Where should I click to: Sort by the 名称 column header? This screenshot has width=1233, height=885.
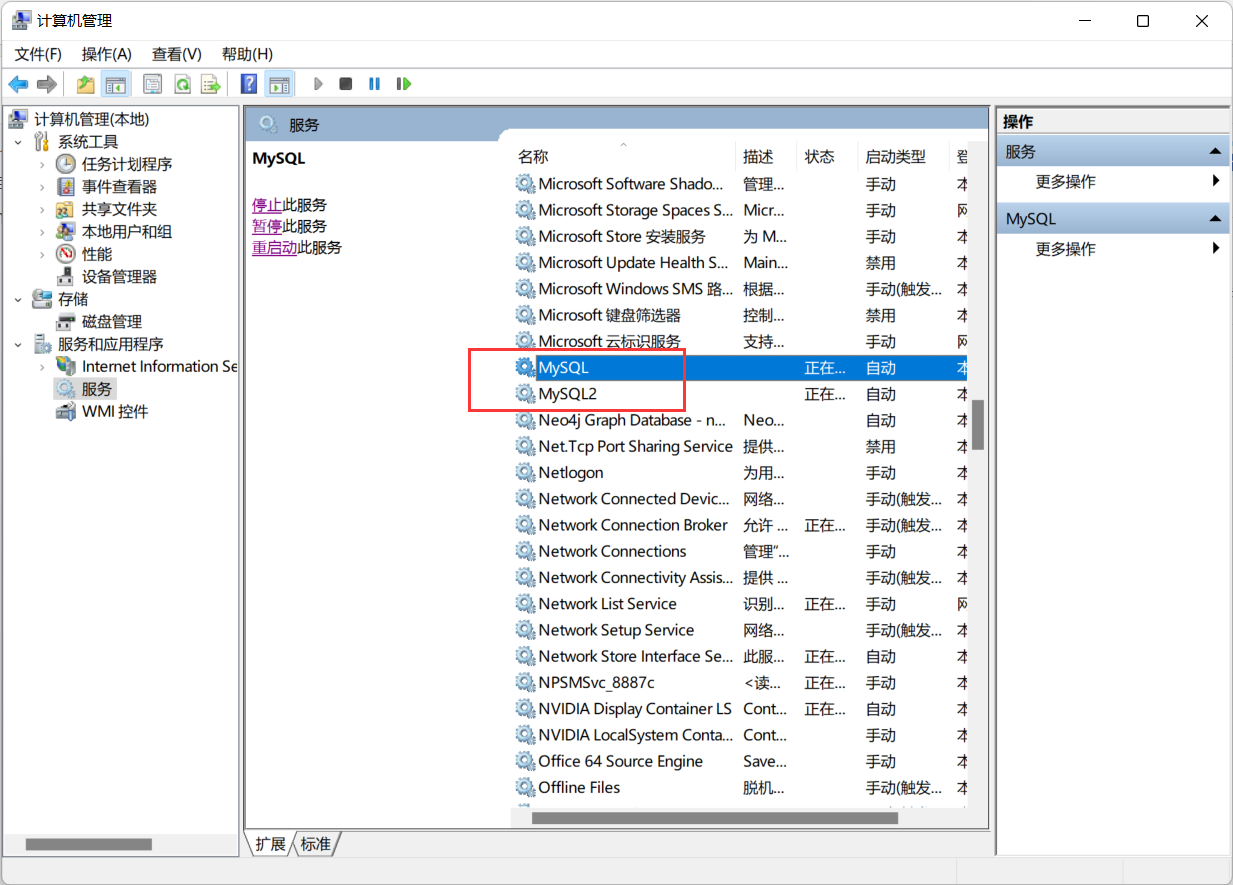click(623, 157)
